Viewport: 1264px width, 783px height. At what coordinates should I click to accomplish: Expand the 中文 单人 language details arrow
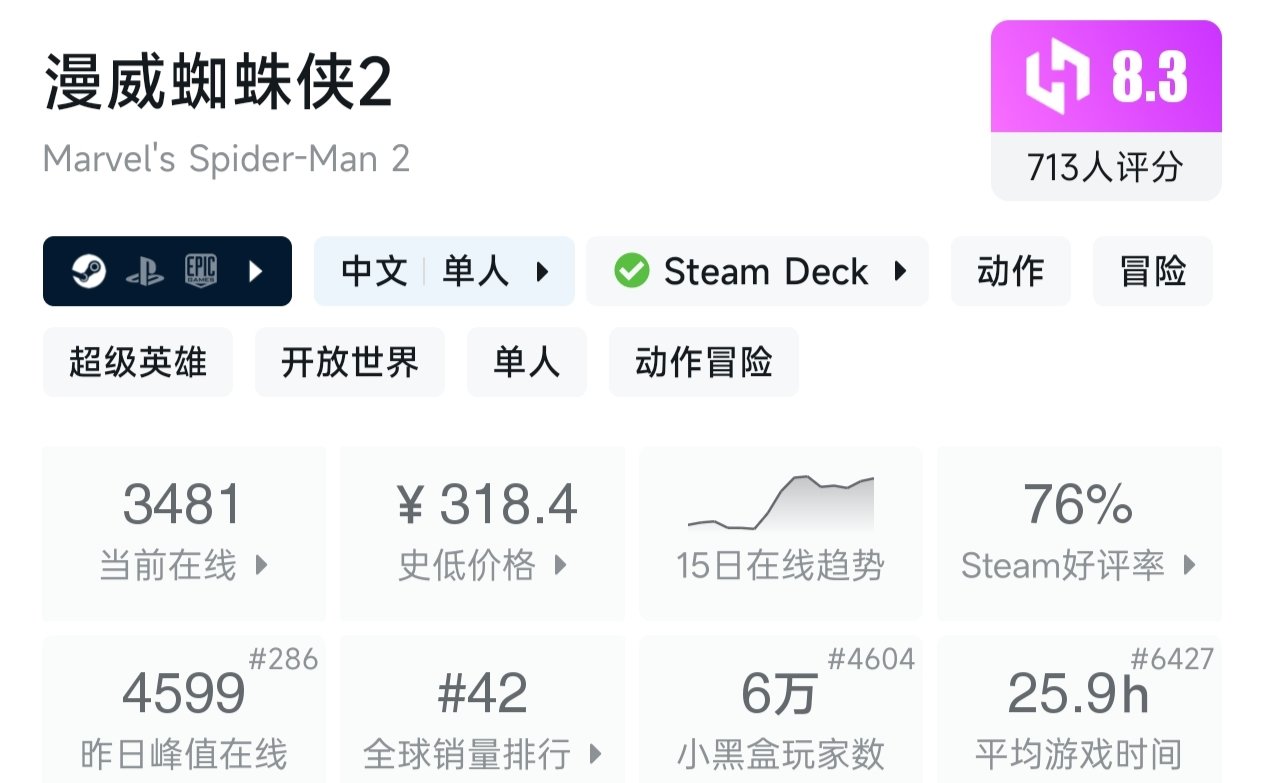click(543, 271)
